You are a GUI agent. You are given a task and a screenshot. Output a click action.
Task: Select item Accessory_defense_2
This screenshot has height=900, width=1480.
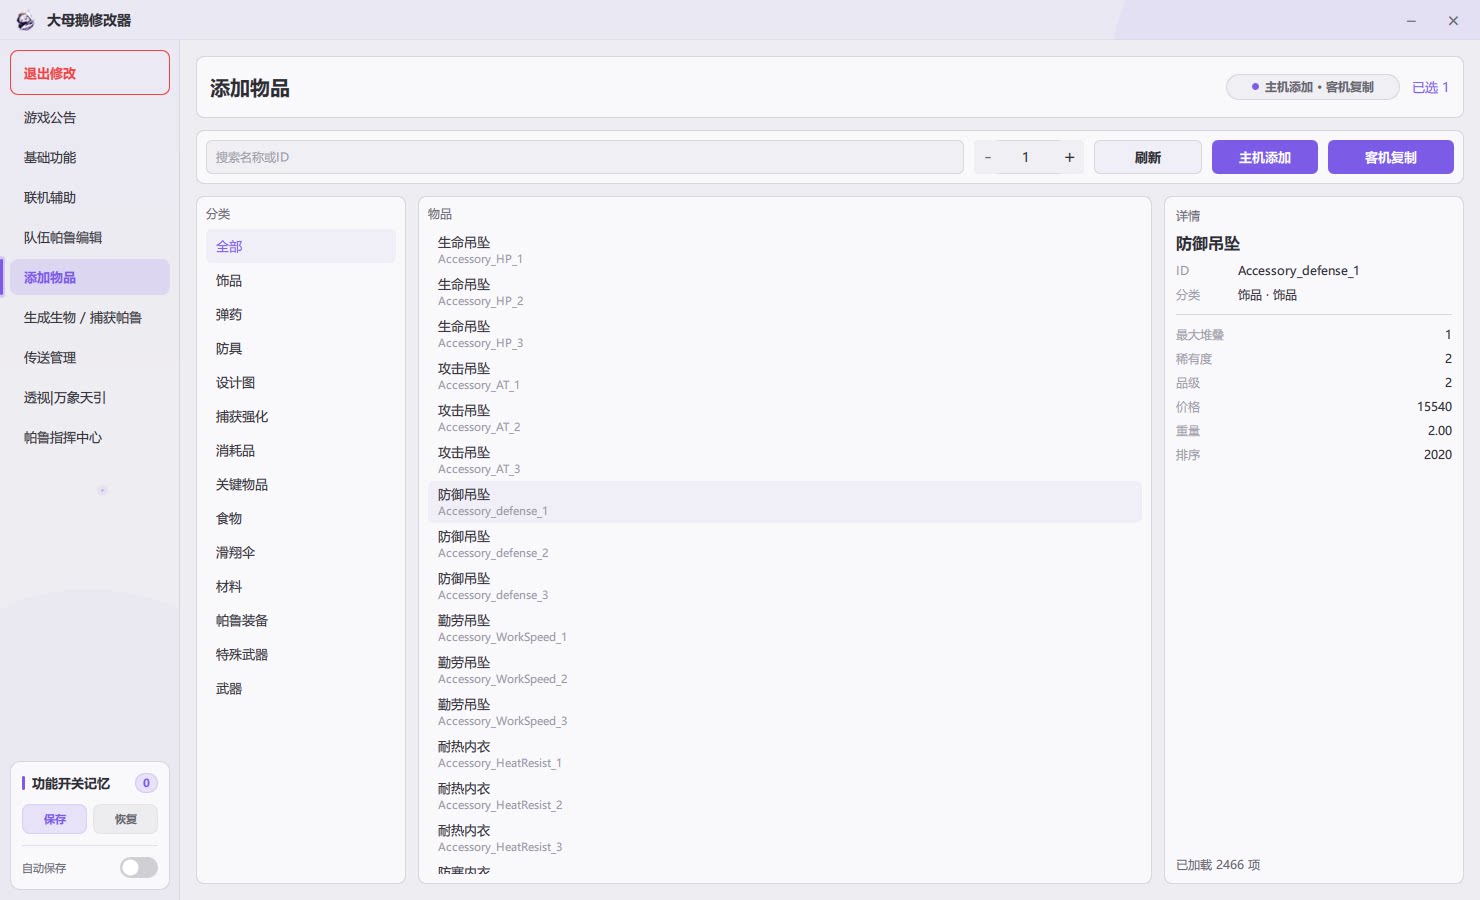pos(785,544)
